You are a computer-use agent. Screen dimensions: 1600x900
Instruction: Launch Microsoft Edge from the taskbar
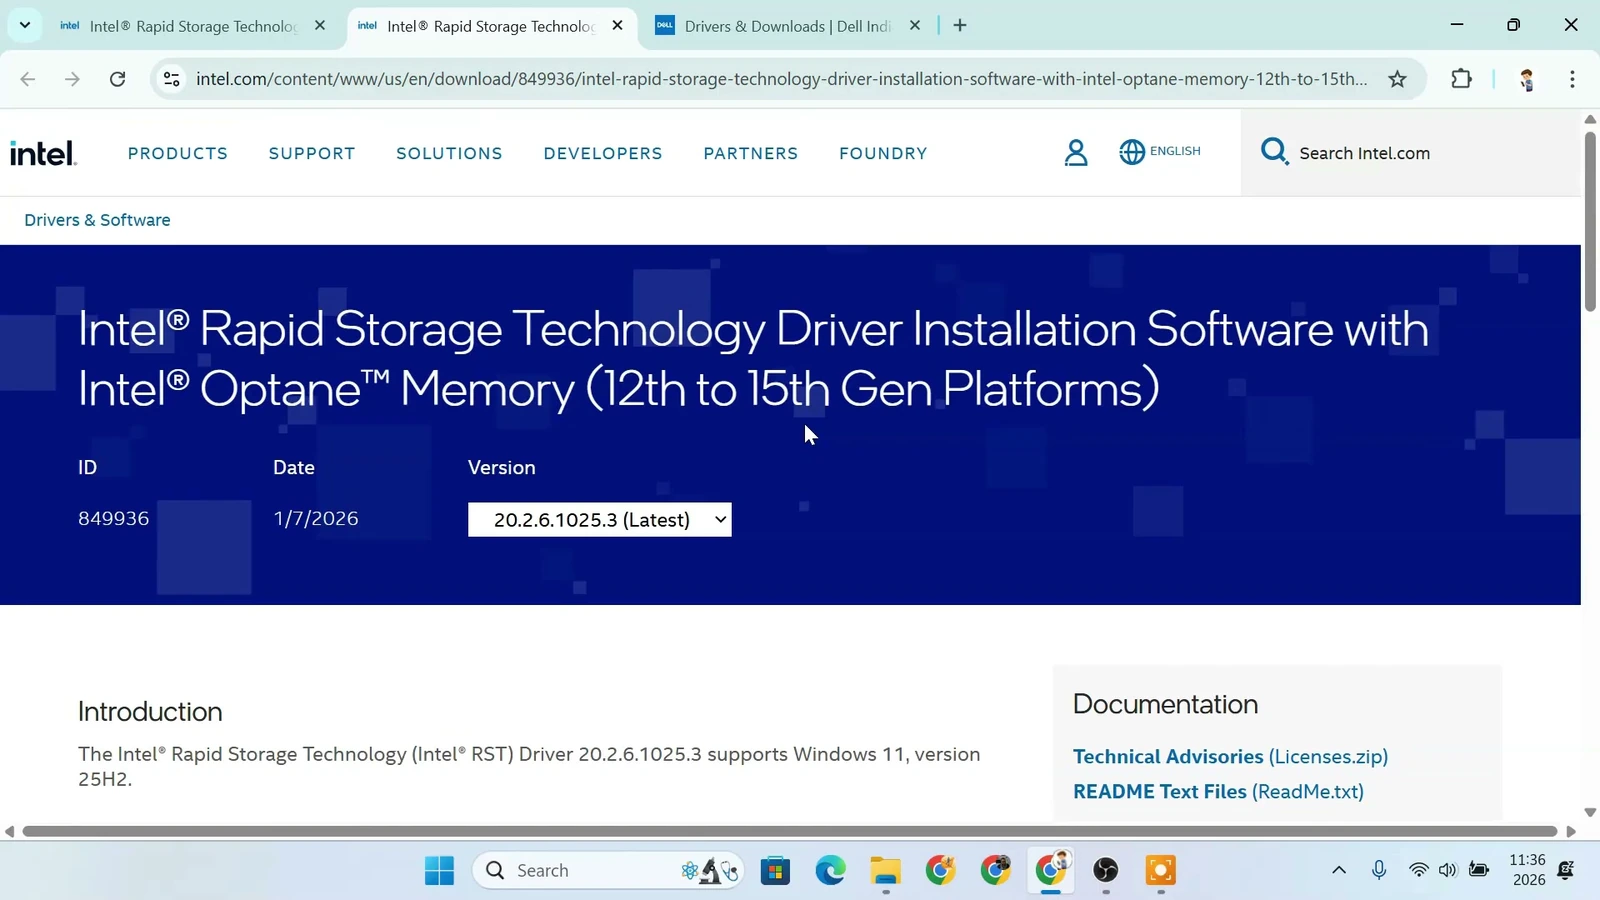[830, 870]
